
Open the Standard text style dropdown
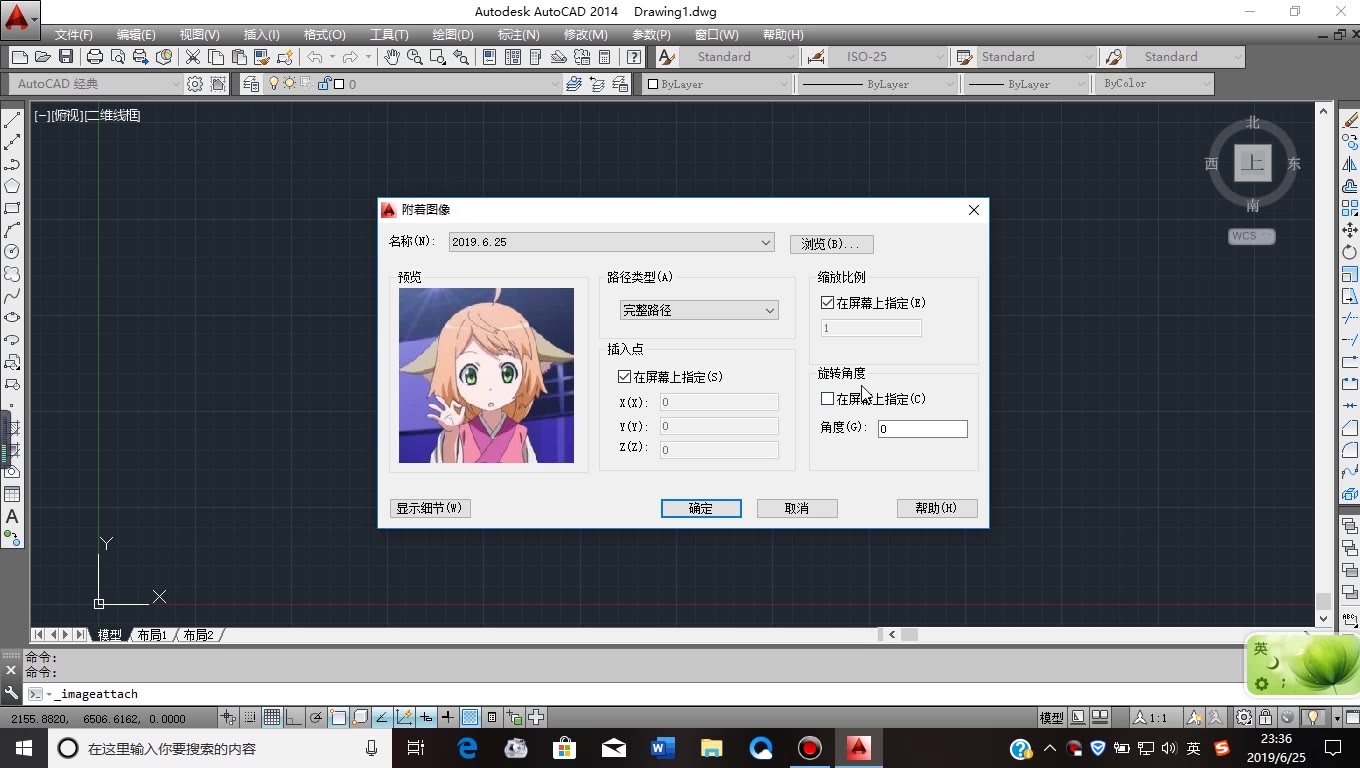click(741, 57)
